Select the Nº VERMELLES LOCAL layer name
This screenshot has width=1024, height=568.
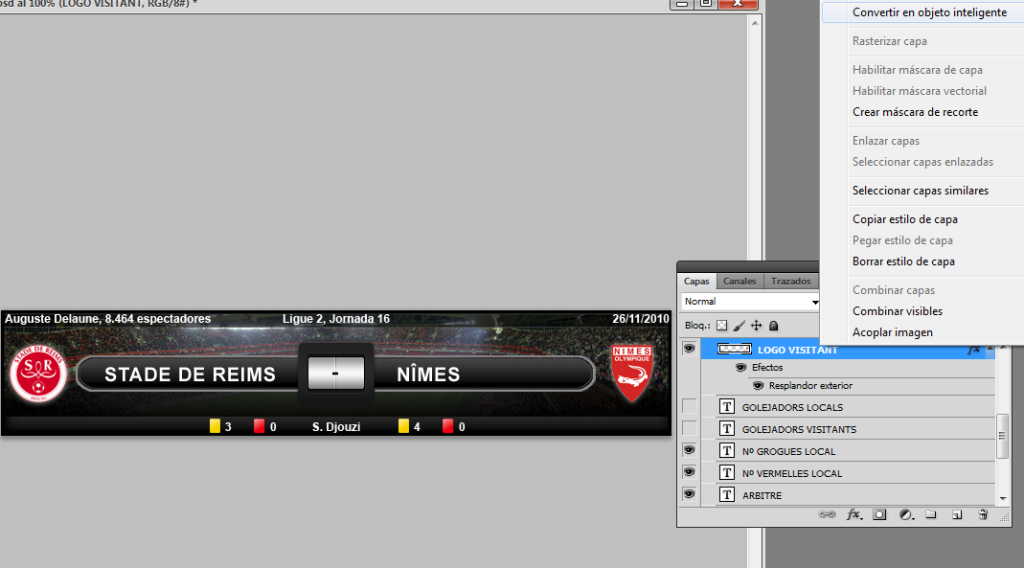792,473
